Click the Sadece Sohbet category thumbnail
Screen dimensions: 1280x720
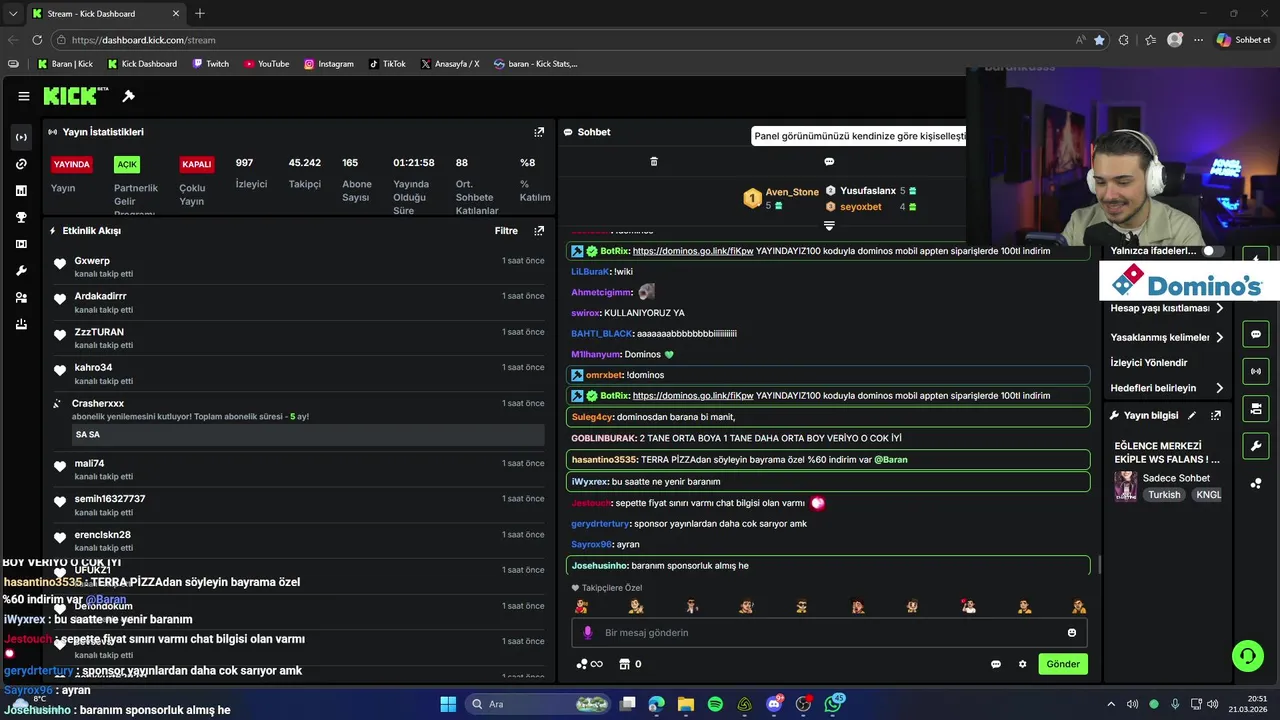click(x=1126, y=486)
